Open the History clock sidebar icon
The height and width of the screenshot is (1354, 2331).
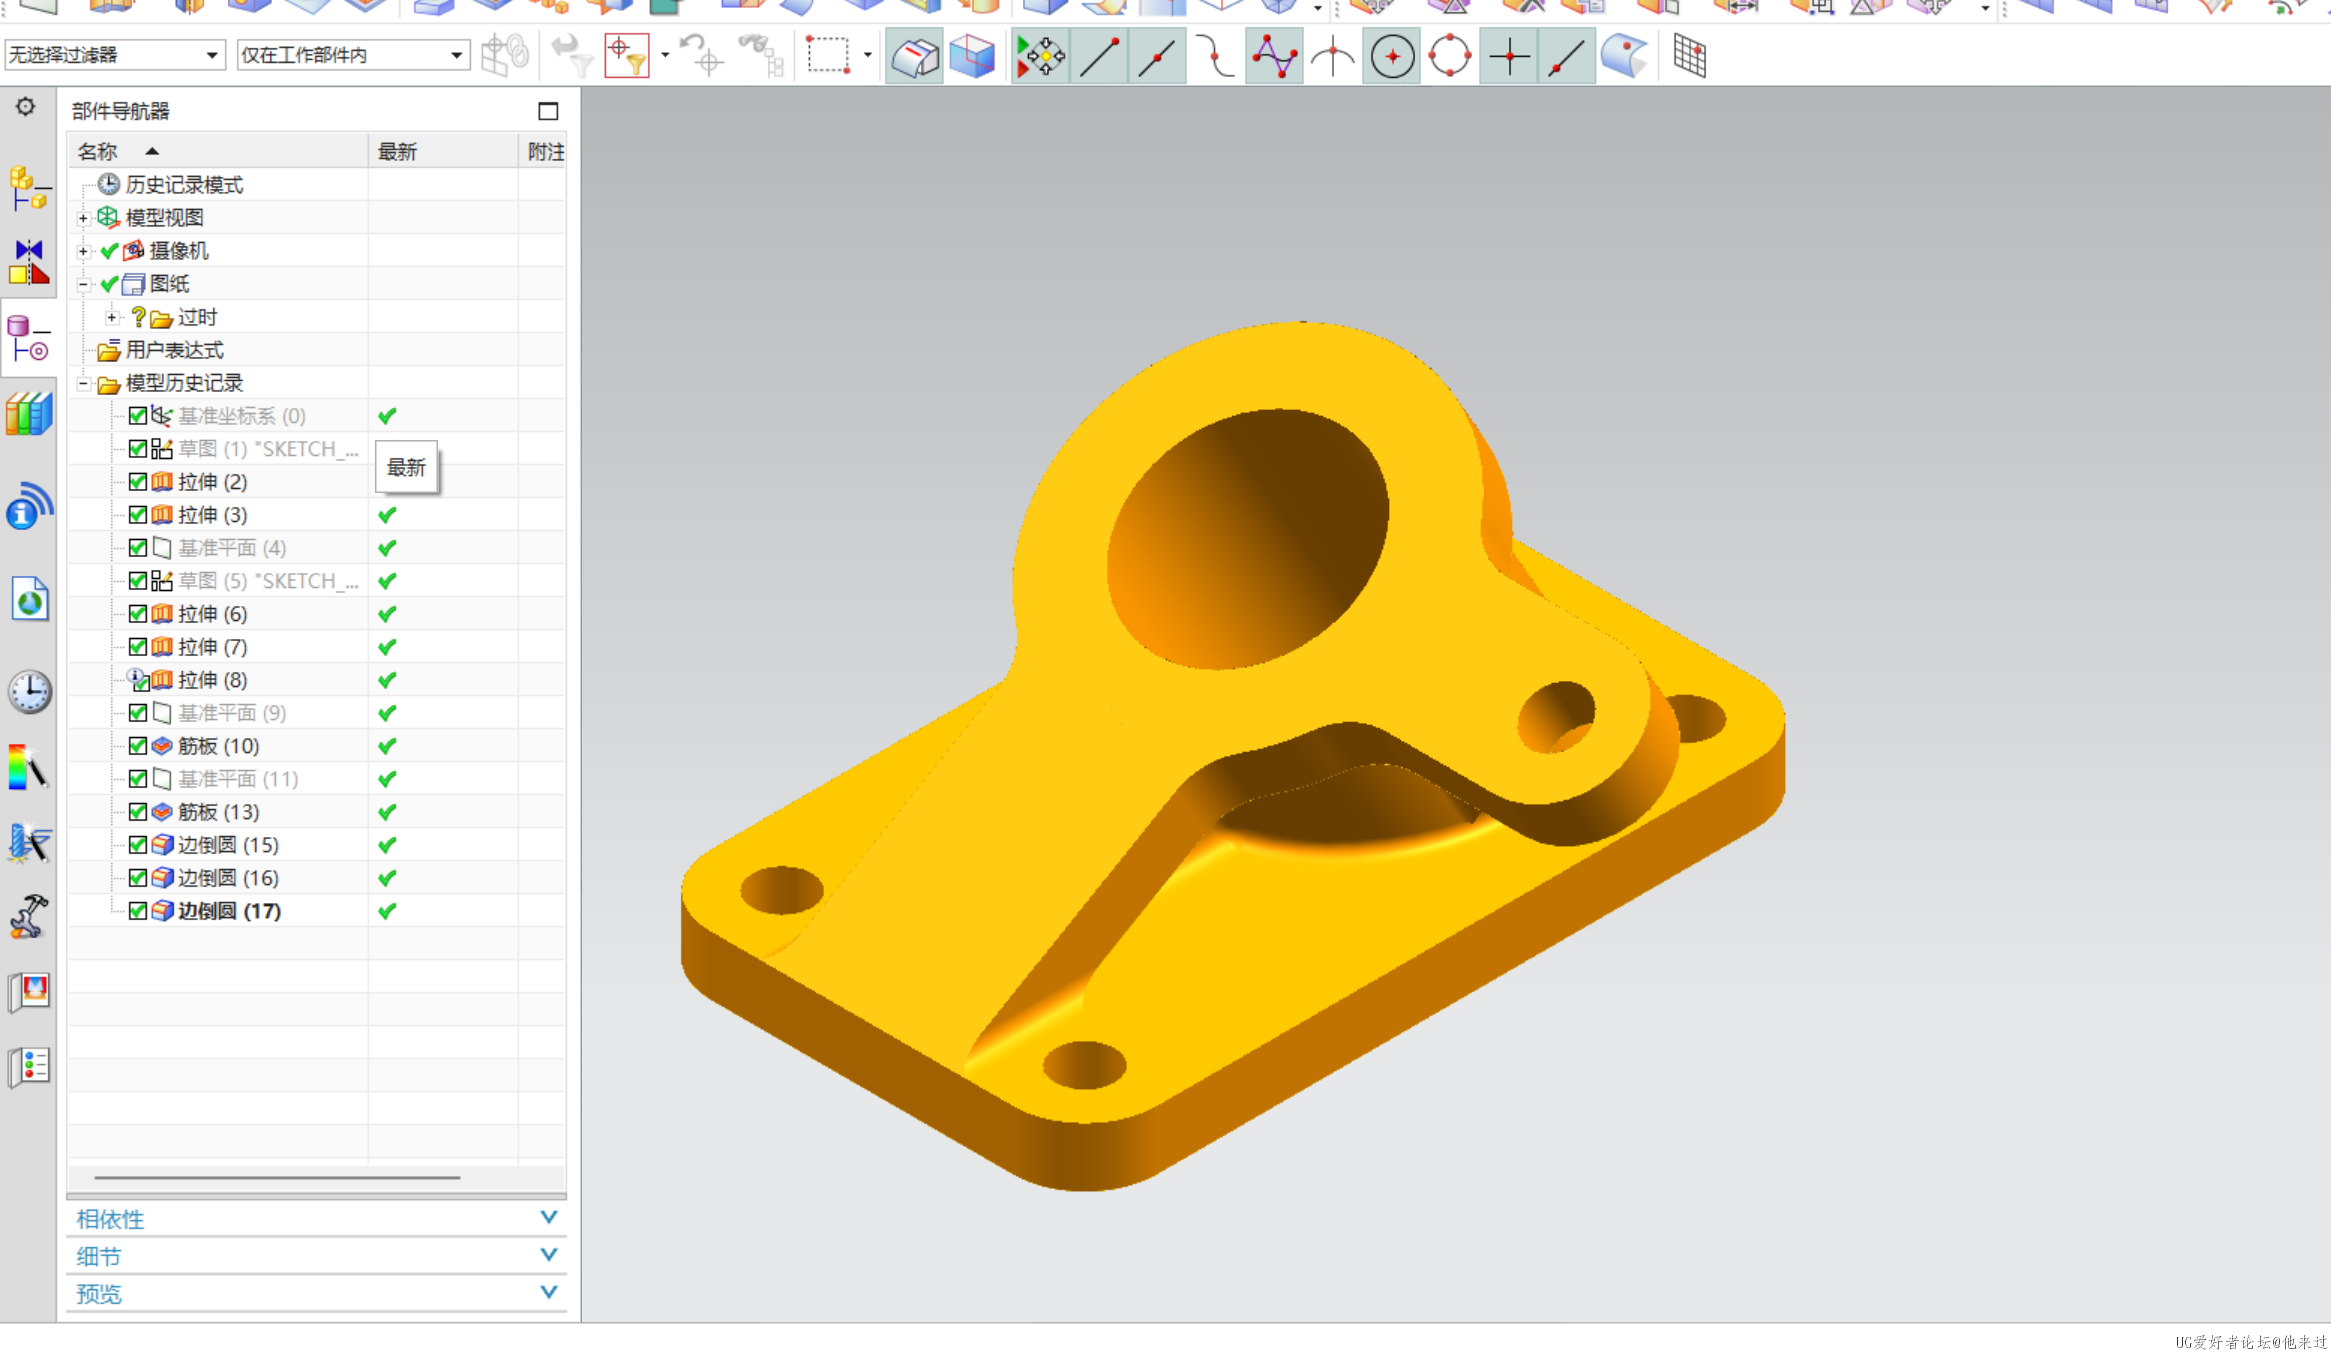click(x=29, y=692)
